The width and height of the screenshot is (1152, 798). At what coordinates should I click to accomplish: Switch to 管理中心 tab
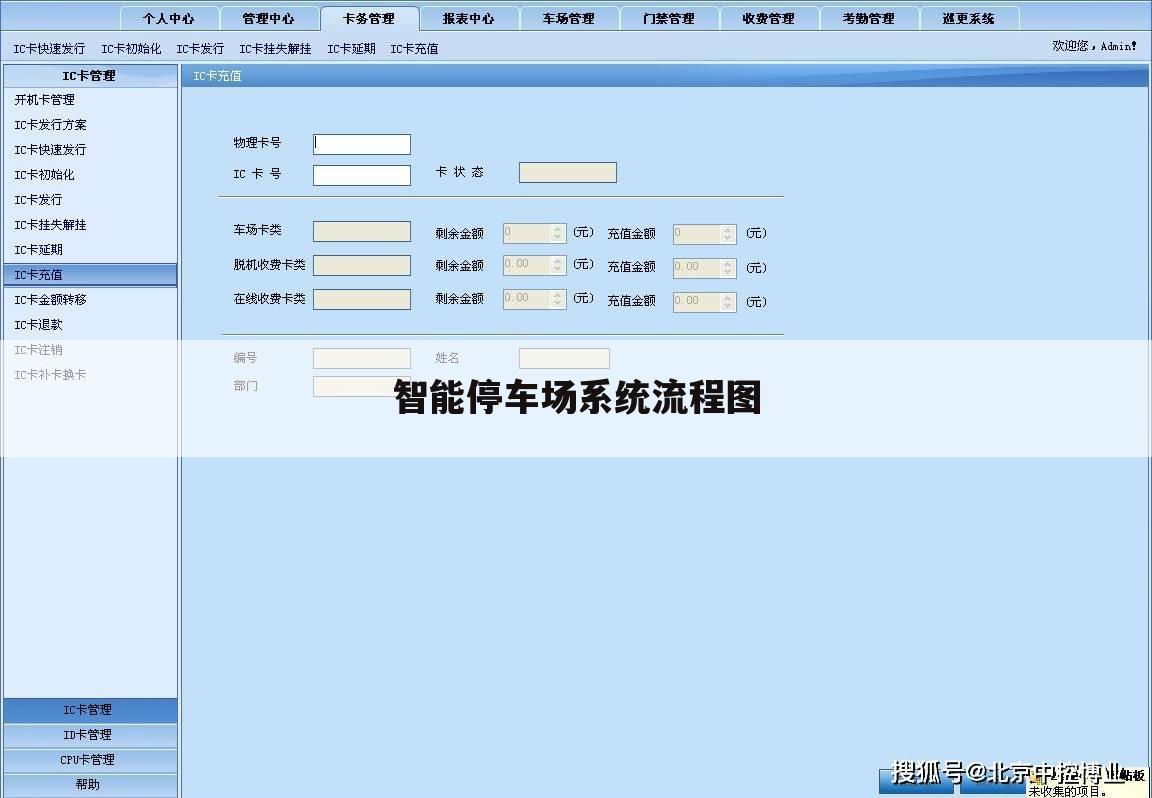pyautogui.click(x=269, y=18)
